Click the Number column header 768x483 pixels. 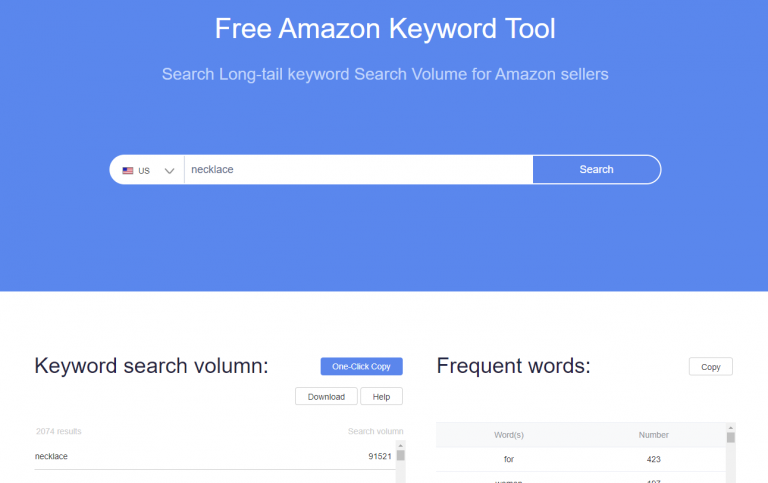[x=653, y=435]
